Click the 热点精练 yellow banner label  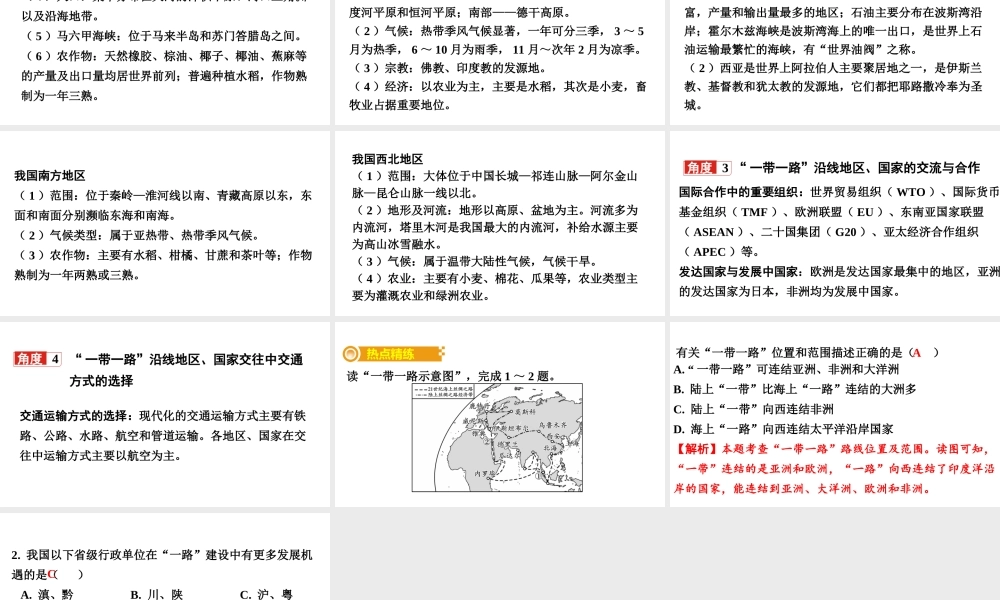[x=390, y=354]
